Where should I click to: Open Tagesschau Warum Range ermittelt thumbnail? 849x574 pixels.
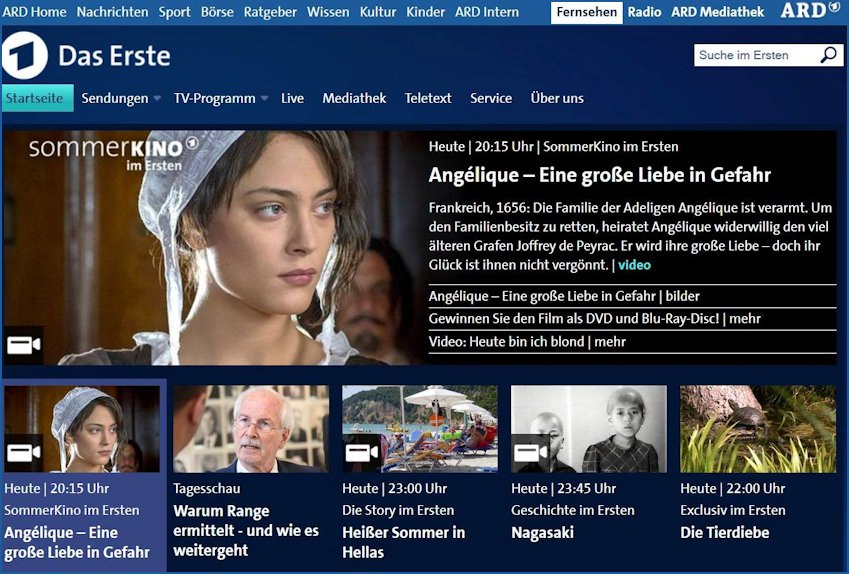click(x=250, y=429)
